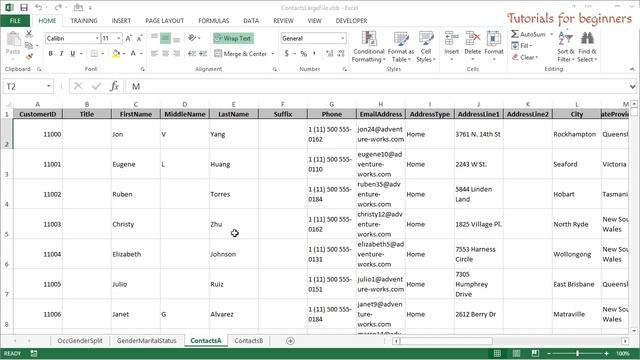Open Cell Styles gallery
The image size is (640, 360).
[x=426, y=47]
